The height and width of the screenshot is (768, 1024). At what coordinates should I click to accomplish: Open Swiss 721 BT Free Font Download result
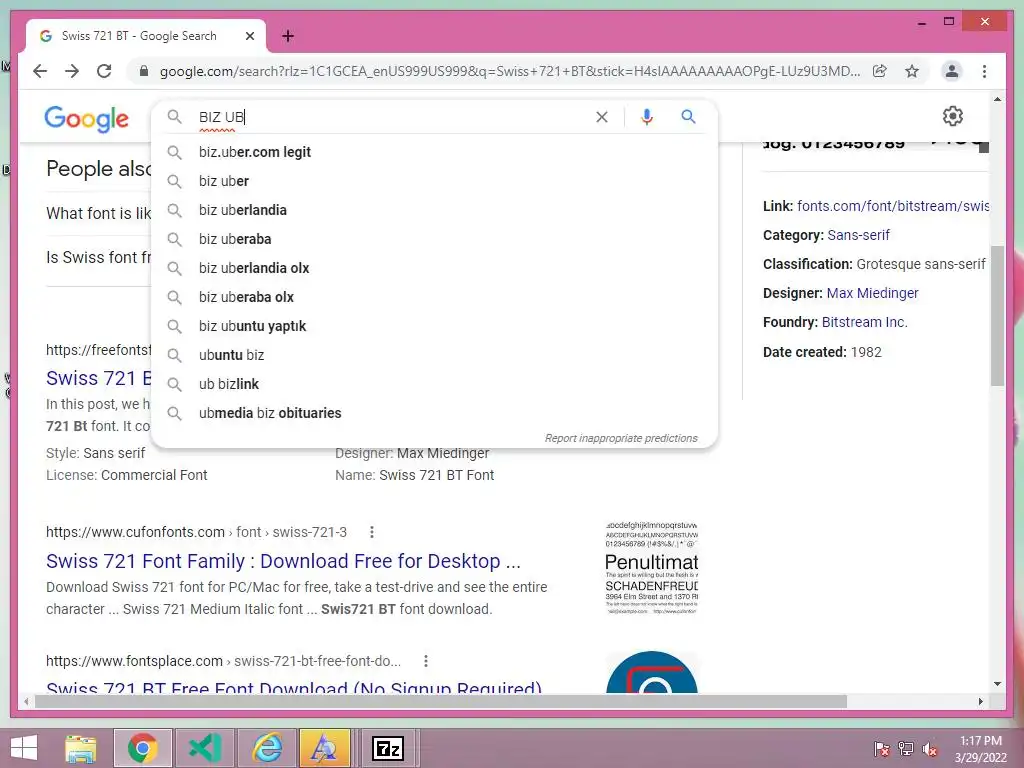pos(294,686)
